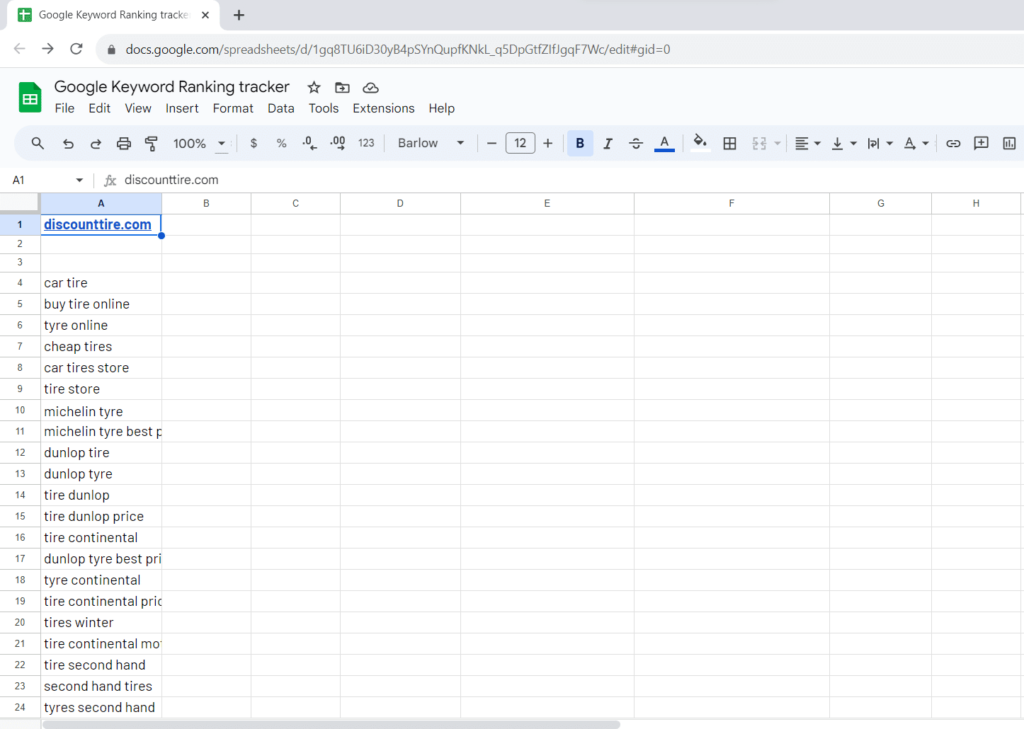
Task: Open a new browser tab
Action: tap(239, 15)
